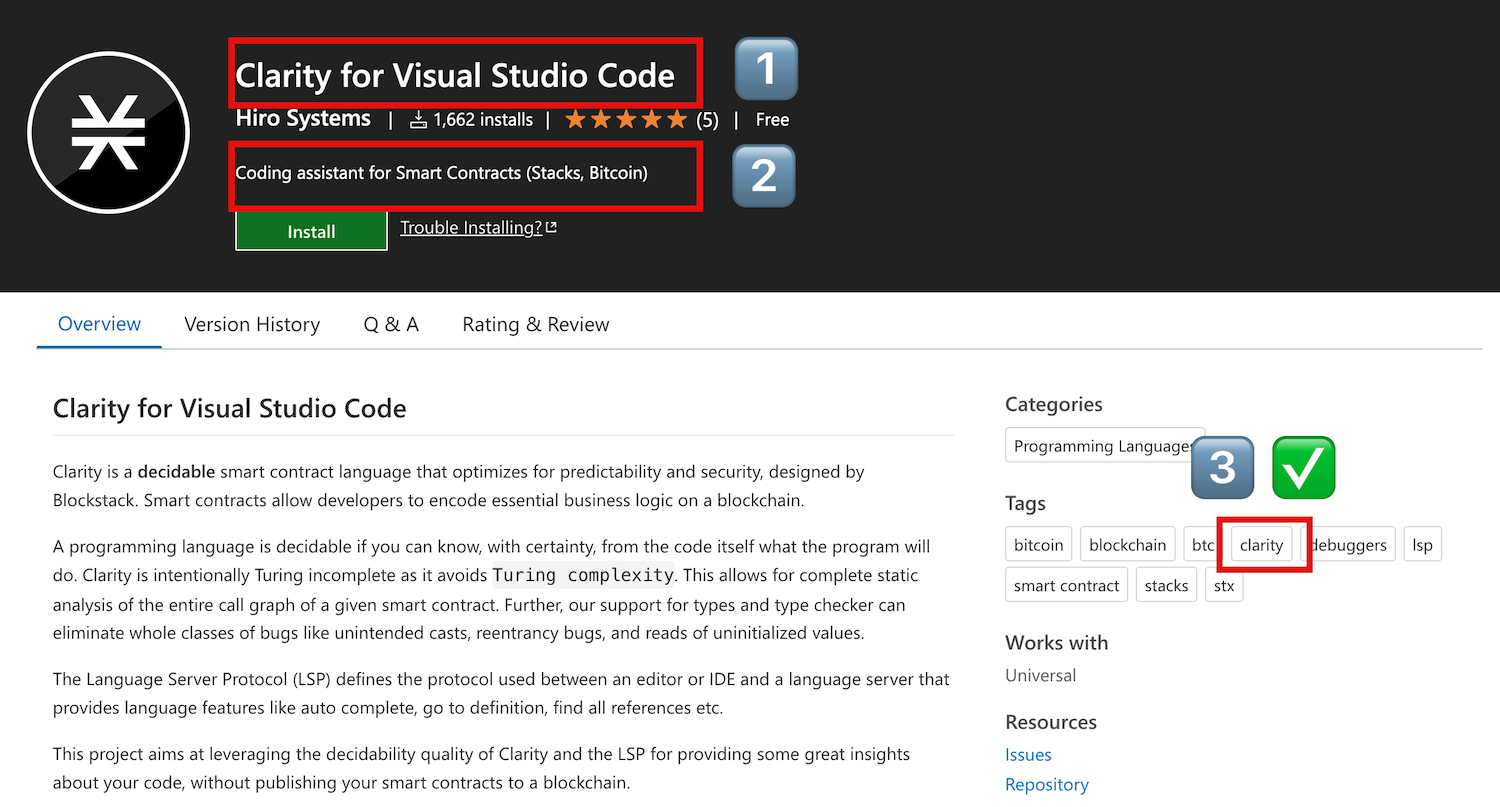Switch to the Version History tab
This screenshot has width=1500, height=807.
point(251,324)
